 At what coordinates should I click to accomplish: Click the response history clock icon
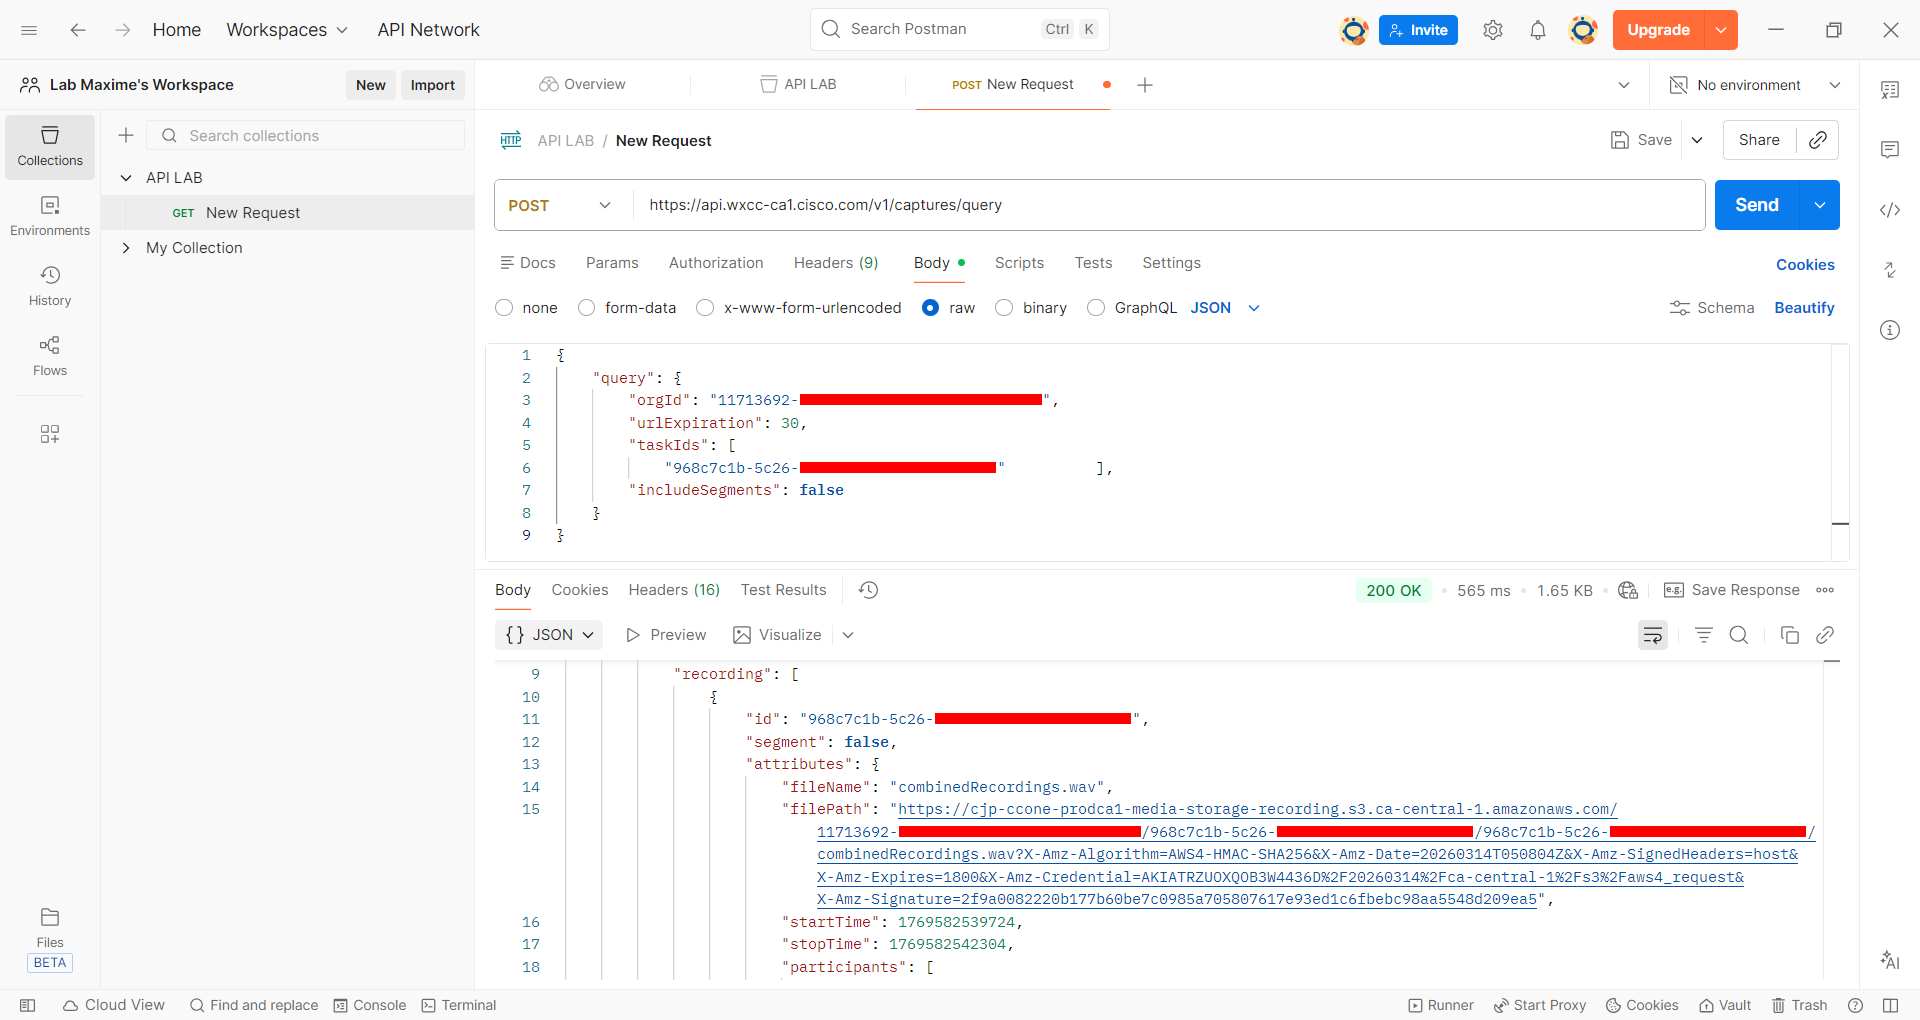click(x=868, y=590)
